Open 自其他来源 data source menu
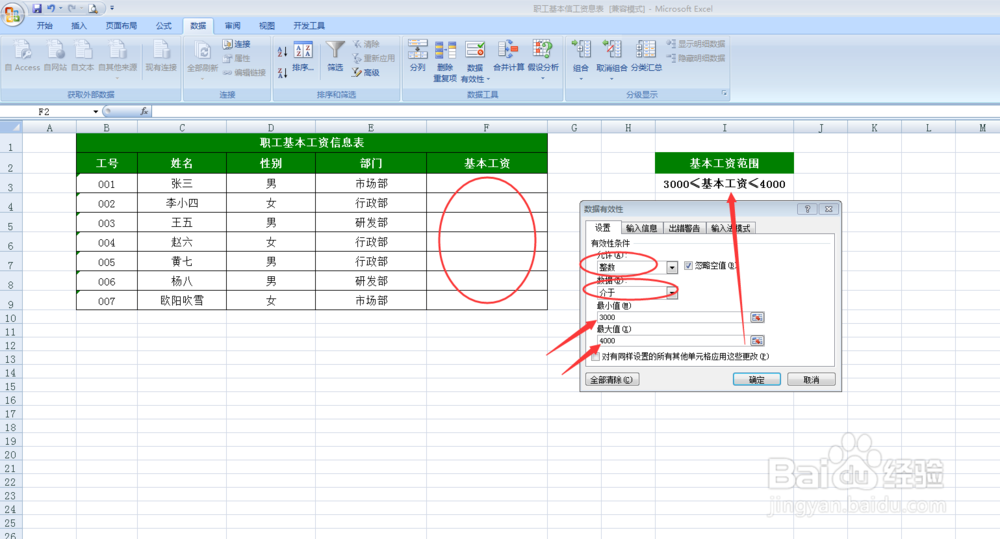 (117, 59)
